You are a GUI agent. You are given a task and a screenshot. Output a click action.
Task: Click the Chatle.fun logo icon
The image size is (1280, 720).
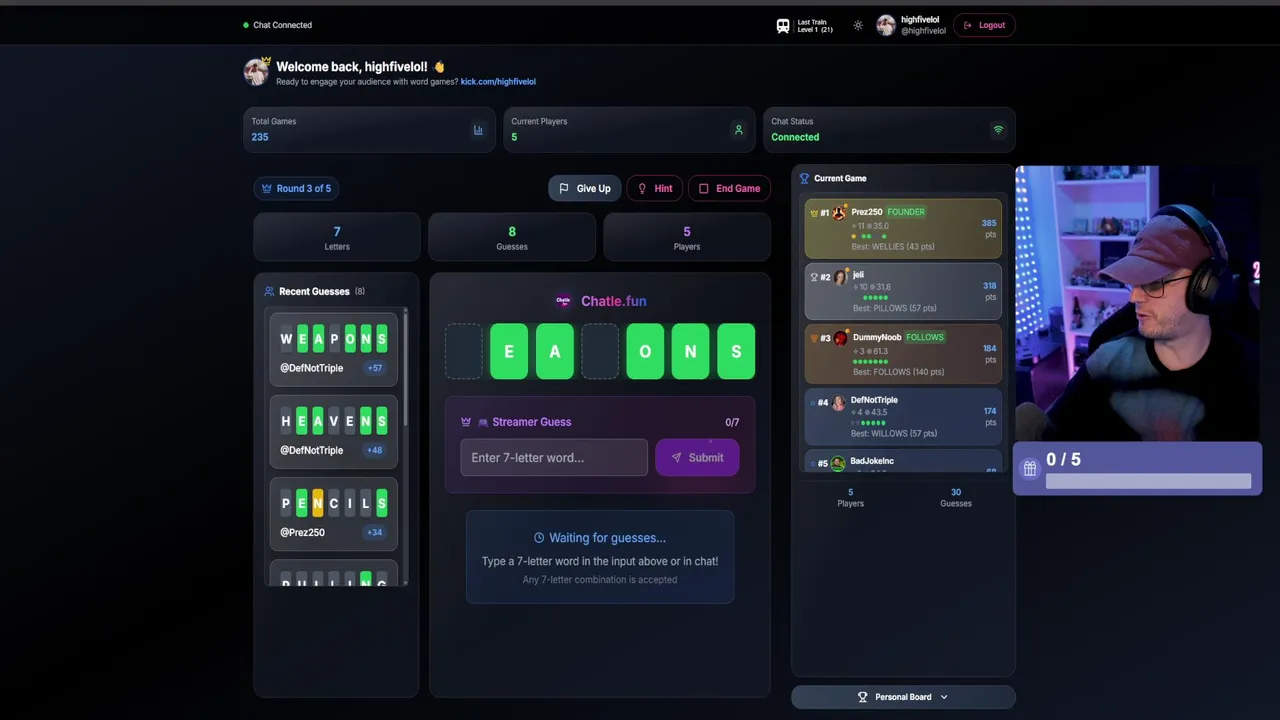[564, 301]
